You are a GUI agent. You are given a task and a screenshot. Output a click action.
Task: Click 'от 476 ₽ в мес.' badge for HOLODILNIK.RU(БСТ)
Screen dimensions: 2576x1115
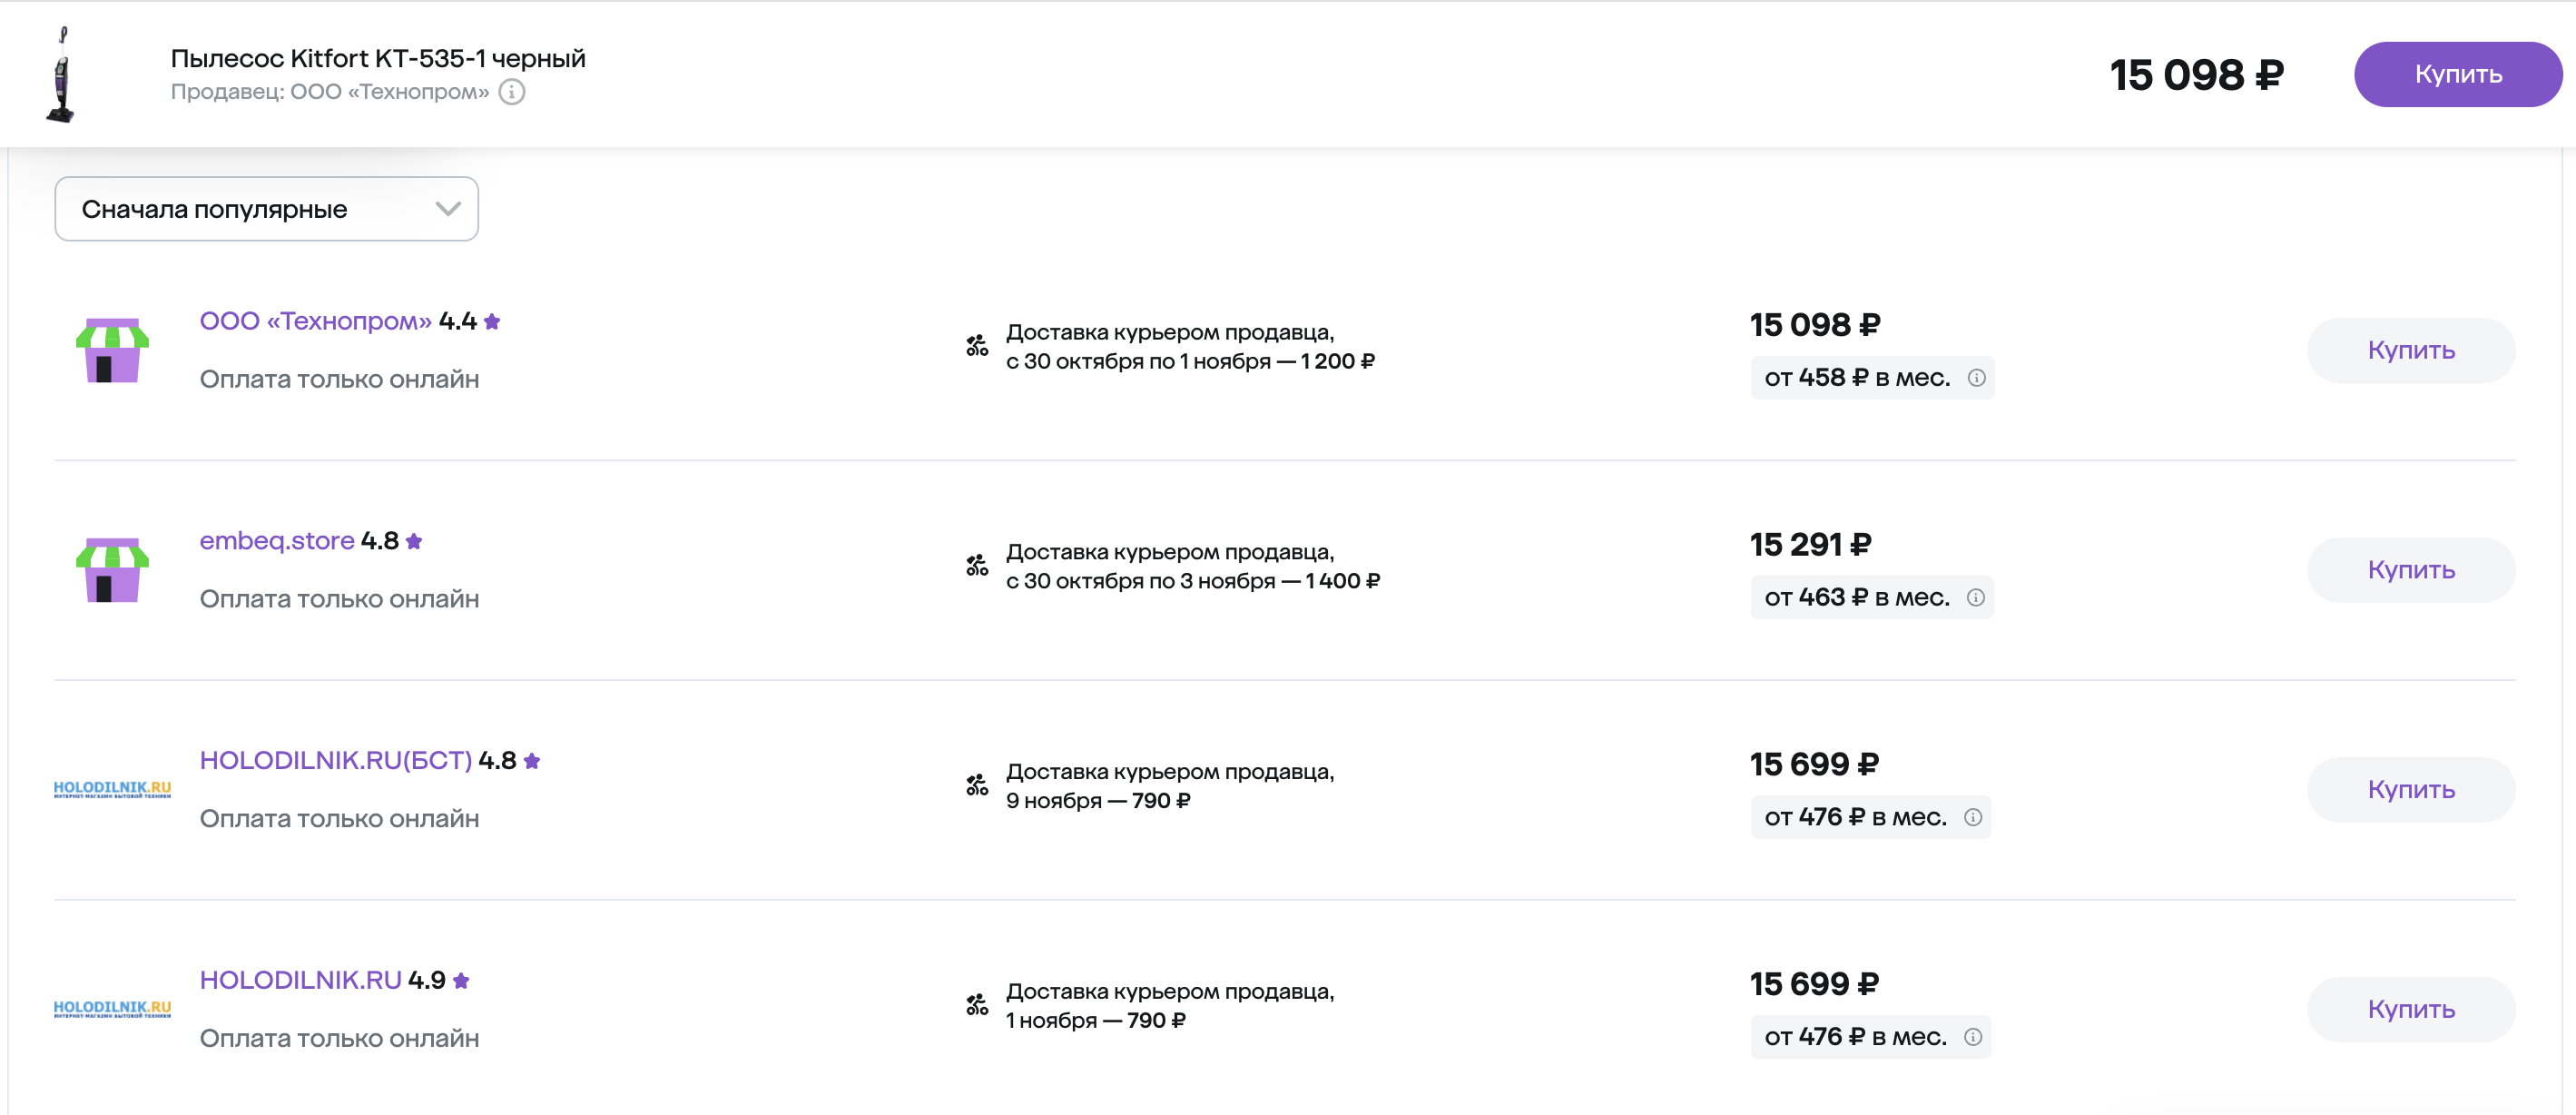[1855, 818]
